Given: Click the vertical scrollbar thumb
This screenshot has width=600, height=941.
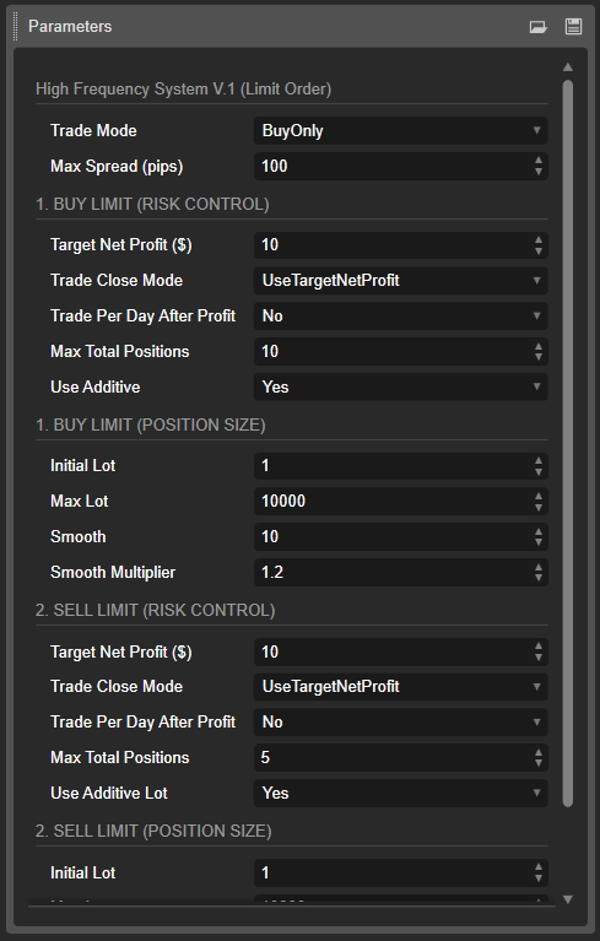Looking at the screenshot, I should [x=568, y=440].
